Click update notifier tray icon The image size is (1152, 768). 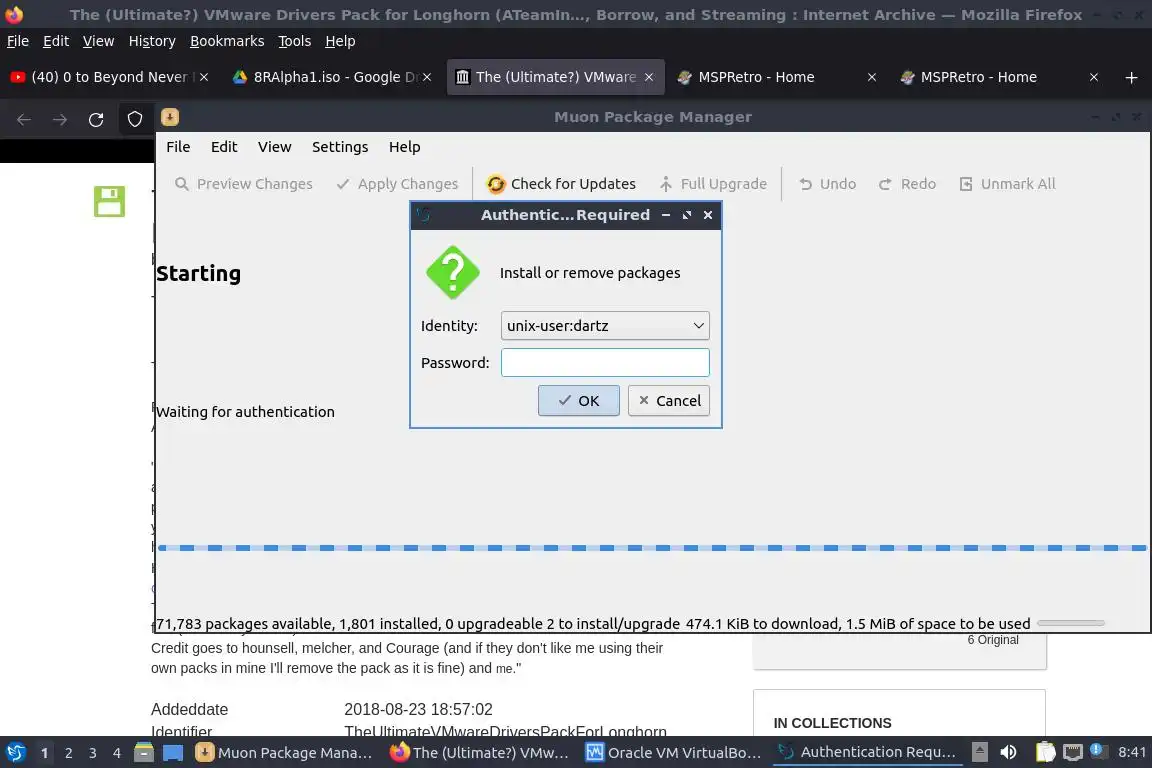pos(1096,750)
